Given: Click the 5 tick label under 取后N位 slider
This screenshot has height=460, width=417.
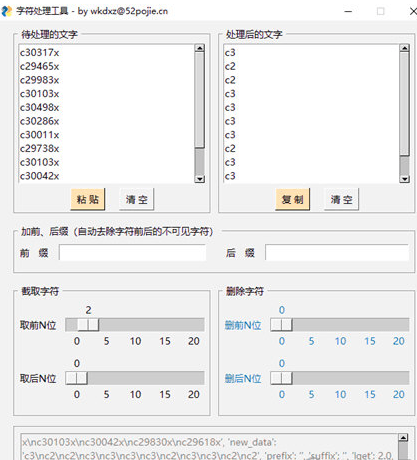Looking at the screenshot, I should [x=106, y=394].
